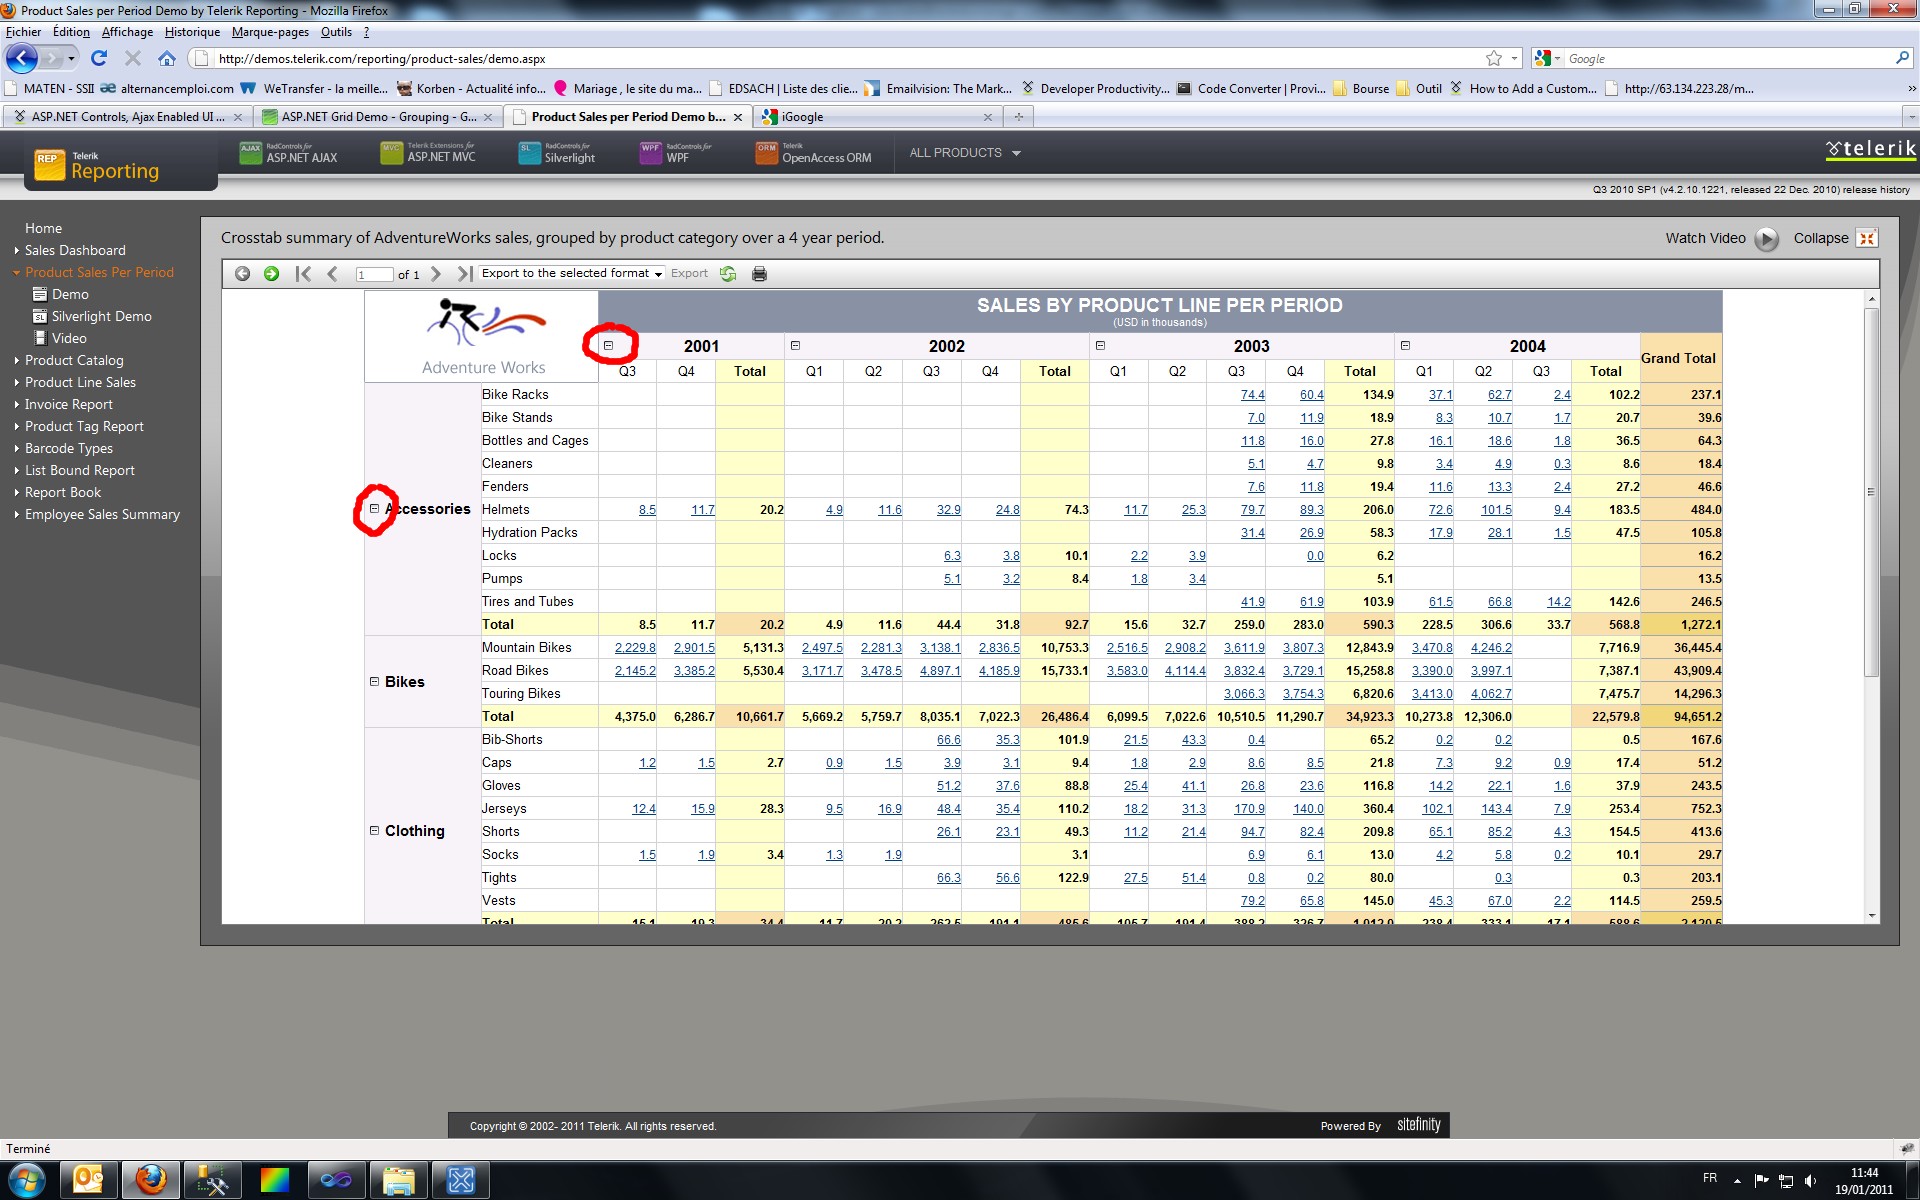Image resolution: width=1920 pixels, height=1200 pixels.
Task: Open the Employee Sales Summary link
Action: pyautogui.click(x=102, y=515)
